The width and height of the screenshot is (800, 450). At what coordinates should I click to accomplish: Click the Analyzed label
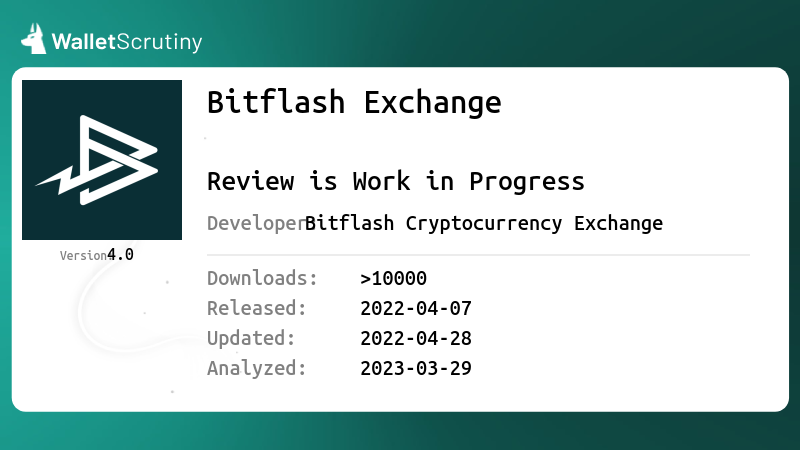[257, 368]
